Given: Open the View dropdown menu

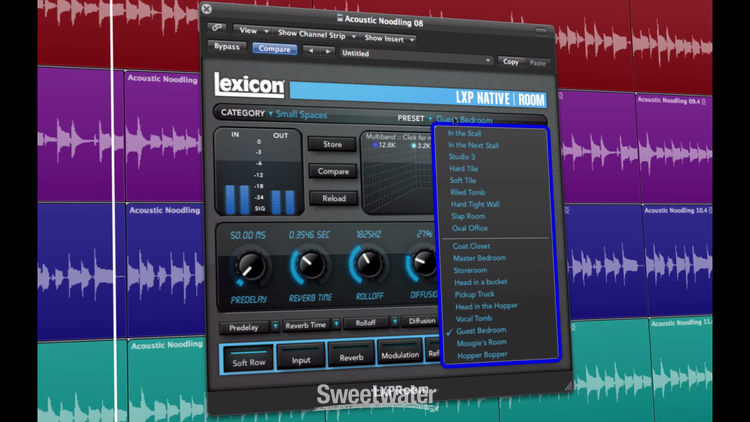Looking at the screenshot, I should pyautogui.click(x=254, y=31).
